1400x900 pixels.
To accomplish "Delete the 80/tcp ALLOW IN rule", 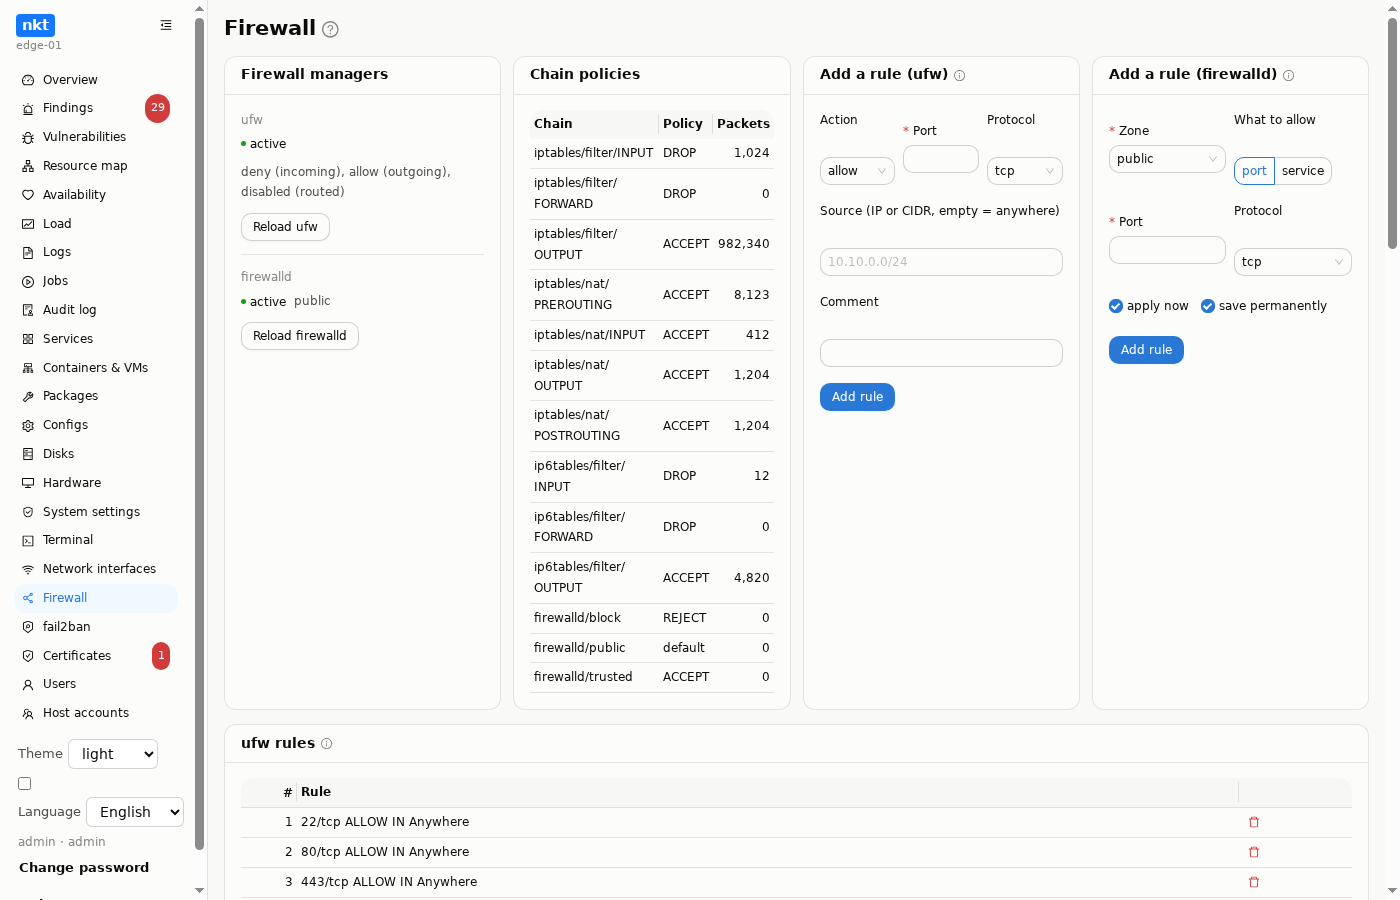I will (1254, 852).
